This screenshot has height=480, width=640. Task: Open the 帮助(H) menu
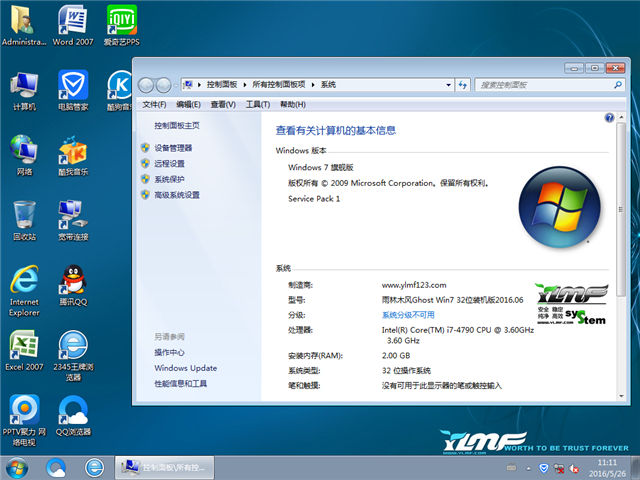pos(293,104)
